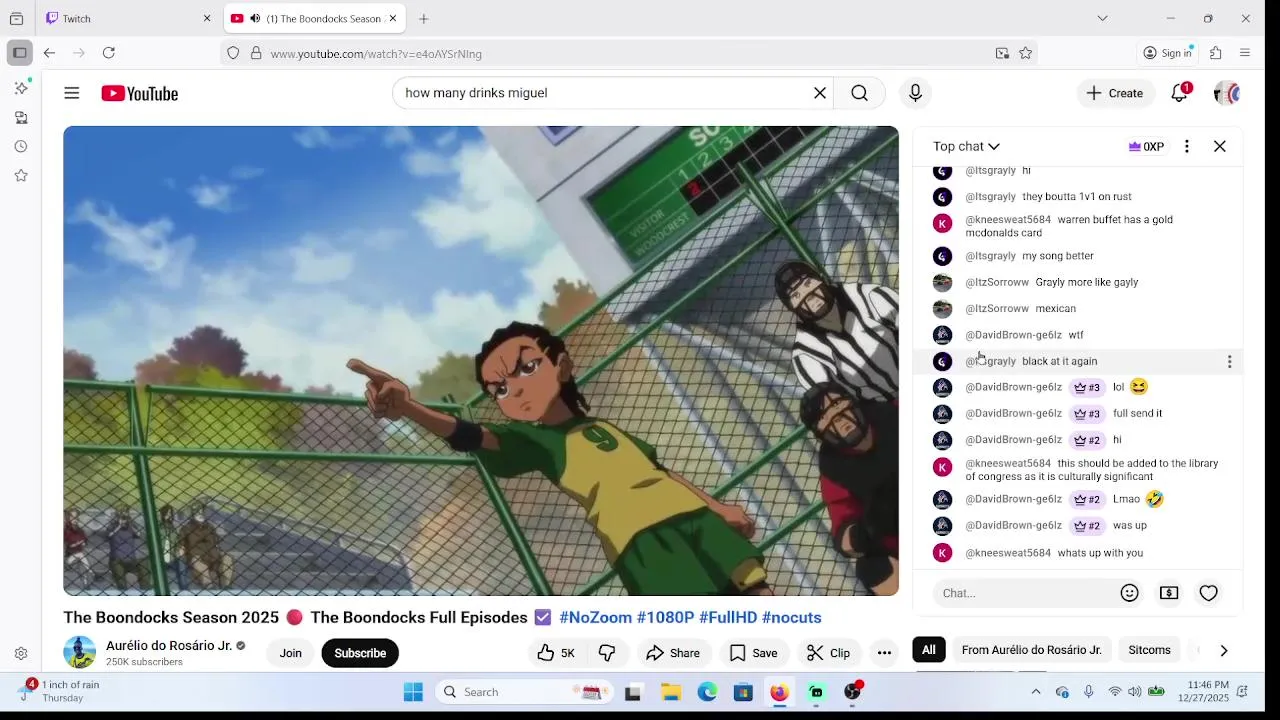Click the browser Sign in button
Viewport: 1280px width, 720px height.
(1168, 53)
